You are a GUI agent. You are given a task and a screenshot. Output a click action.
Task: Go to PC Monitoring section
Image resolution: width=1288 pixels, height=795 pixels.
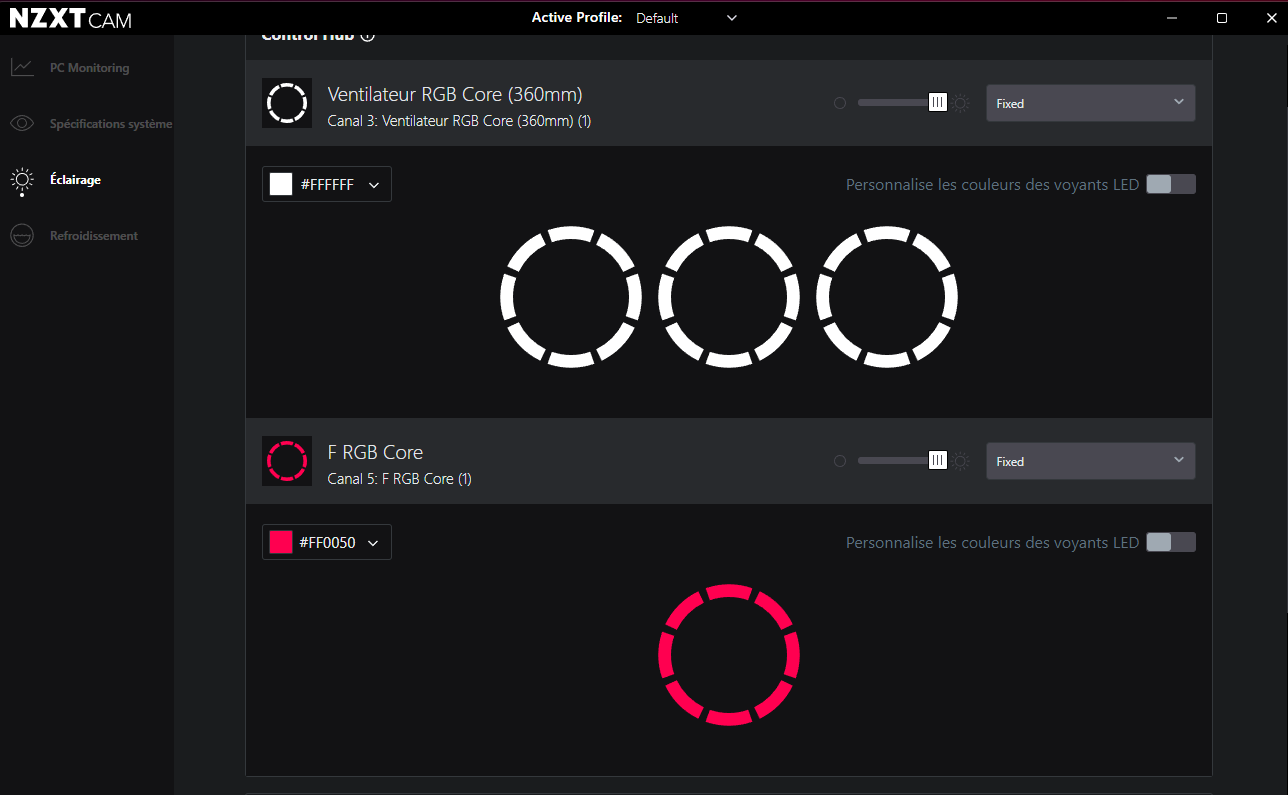pyautogui.click(x=89, y=68)
